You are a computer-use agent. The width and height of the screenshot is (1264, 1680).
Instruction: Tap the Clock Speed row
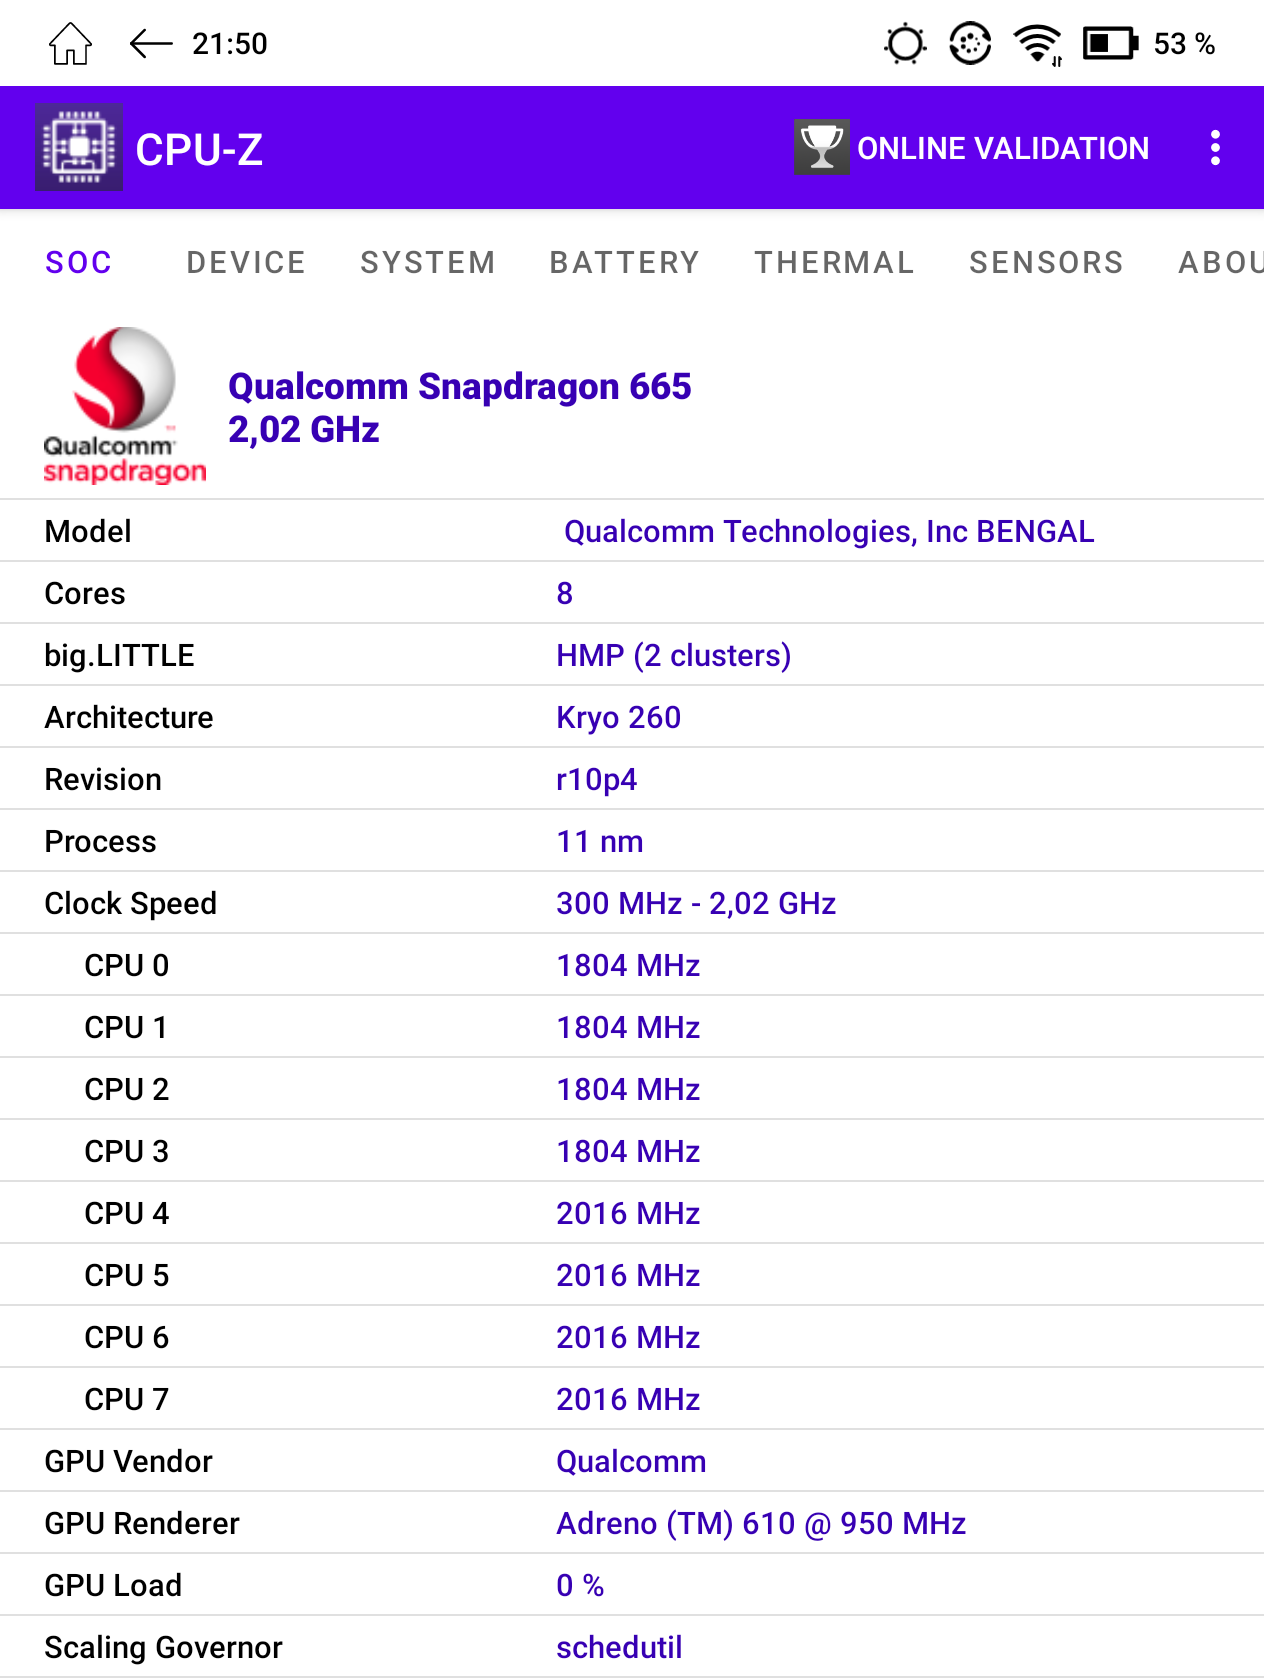[x=632, y=903]
